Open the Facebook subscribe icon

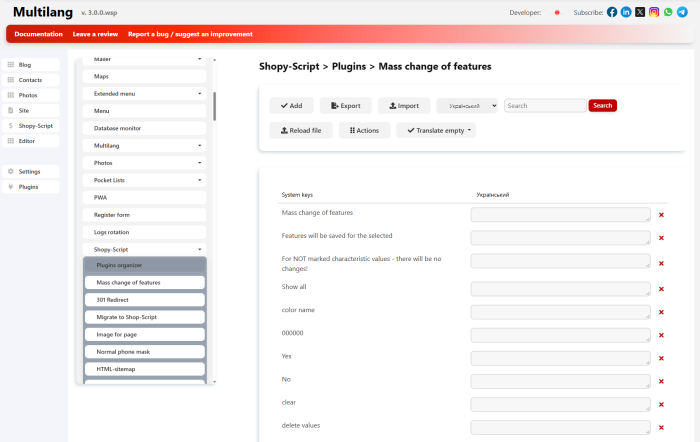coord(612,12)
